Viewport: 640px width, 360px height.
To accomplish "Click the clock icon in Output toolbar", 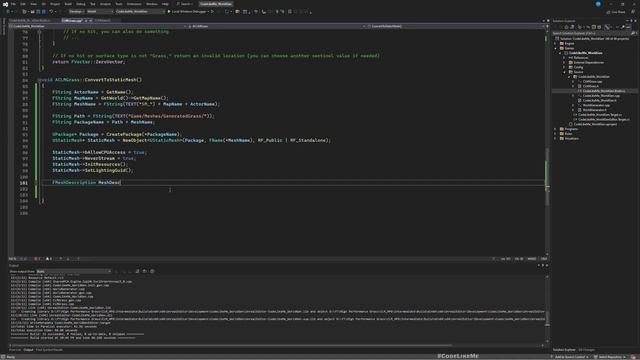I will [x=152, y=271].
